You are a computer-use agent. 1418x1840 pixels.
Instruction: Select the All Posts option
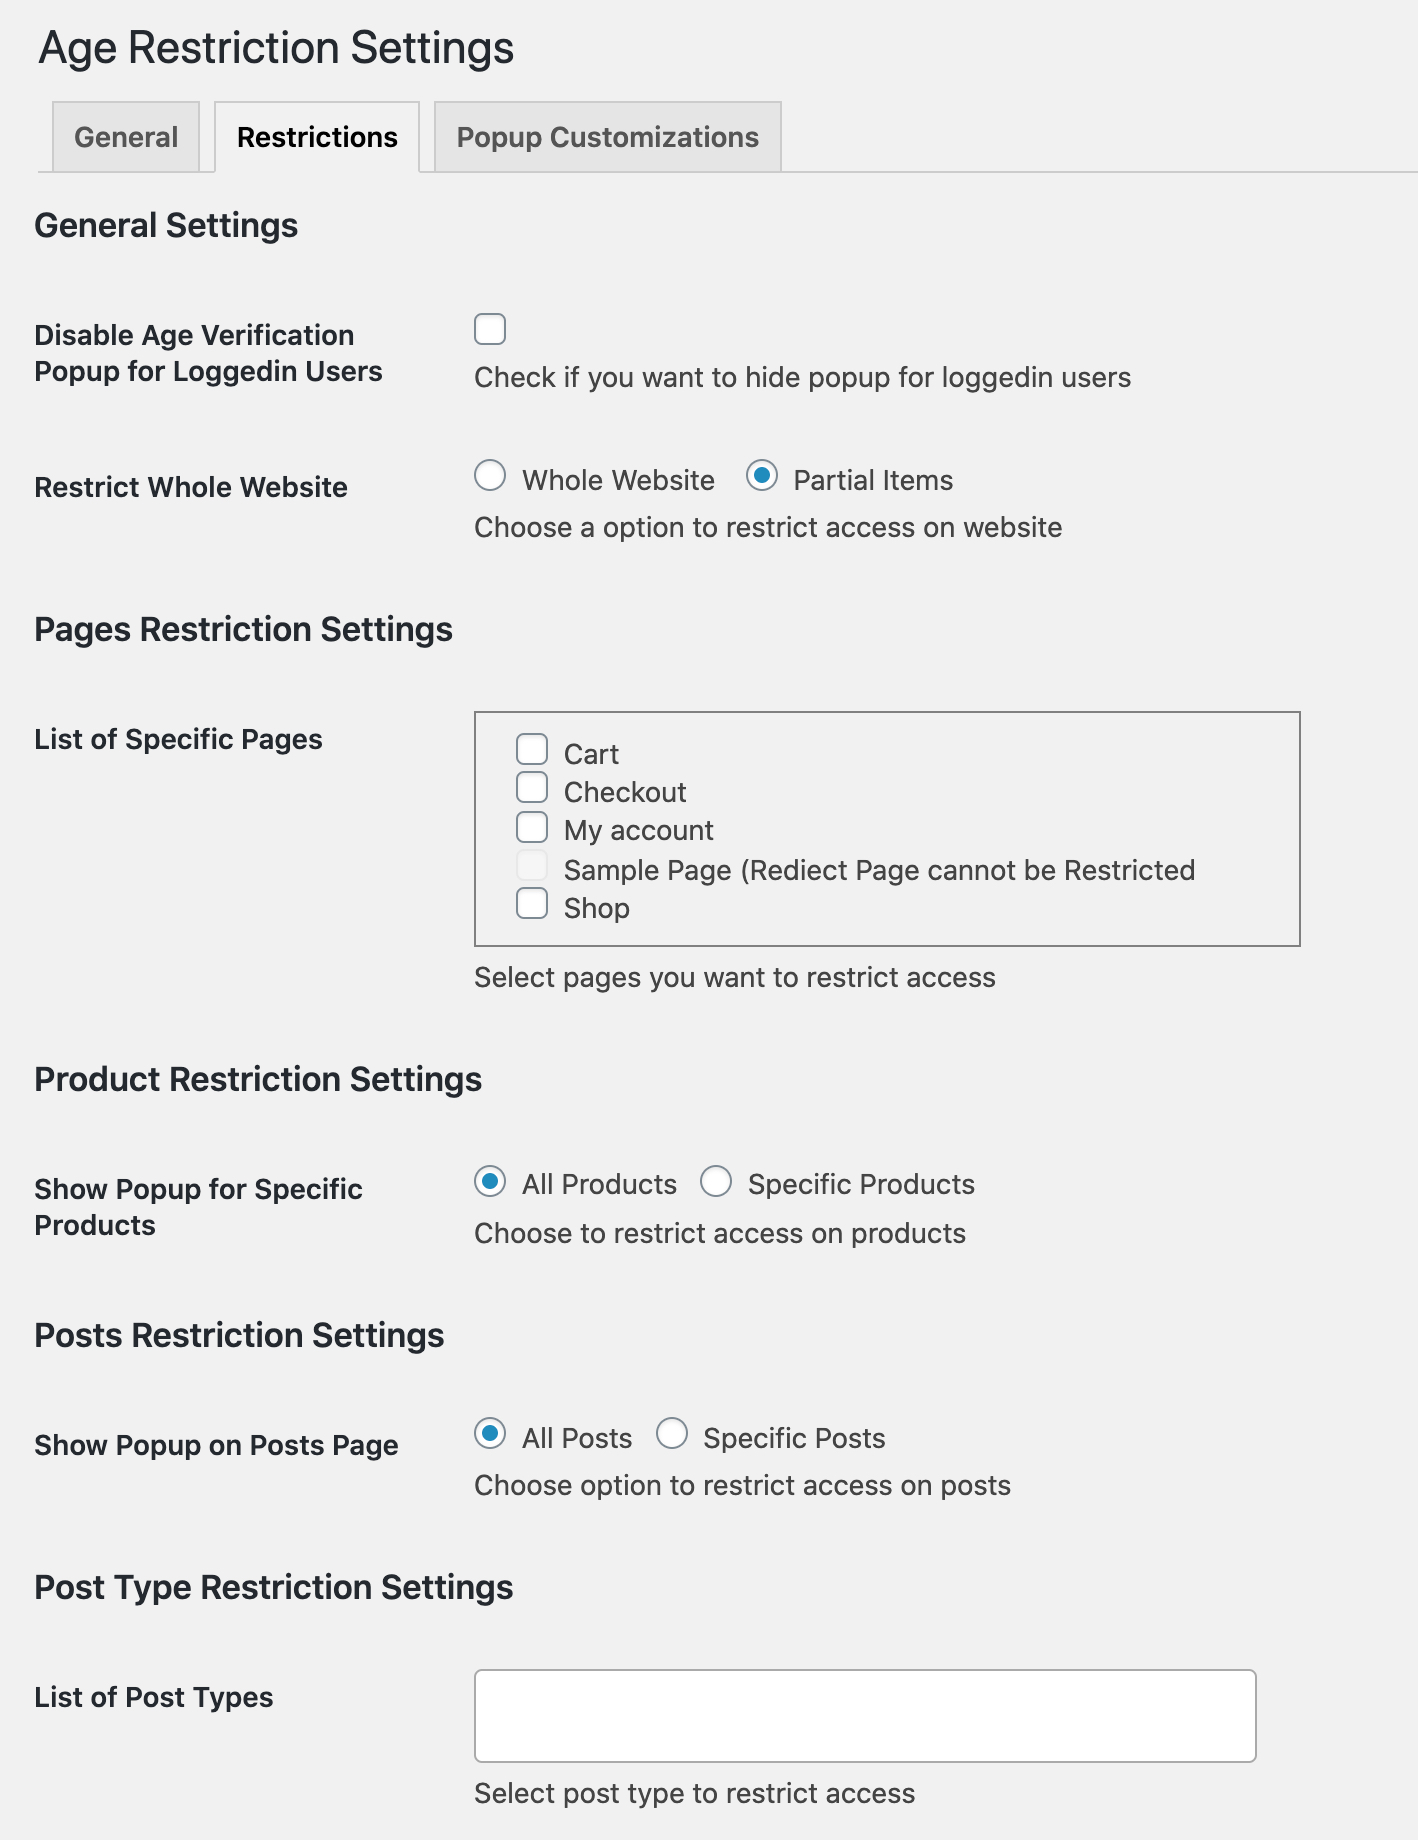(490, 1435)
